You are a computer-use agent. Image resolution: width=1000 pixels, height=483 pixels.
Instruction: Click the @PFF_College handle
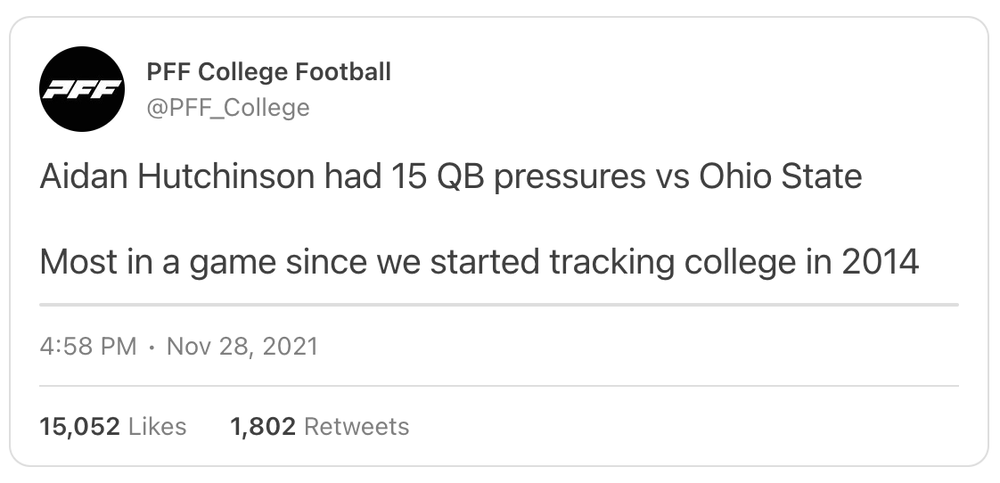pos(228,107)
